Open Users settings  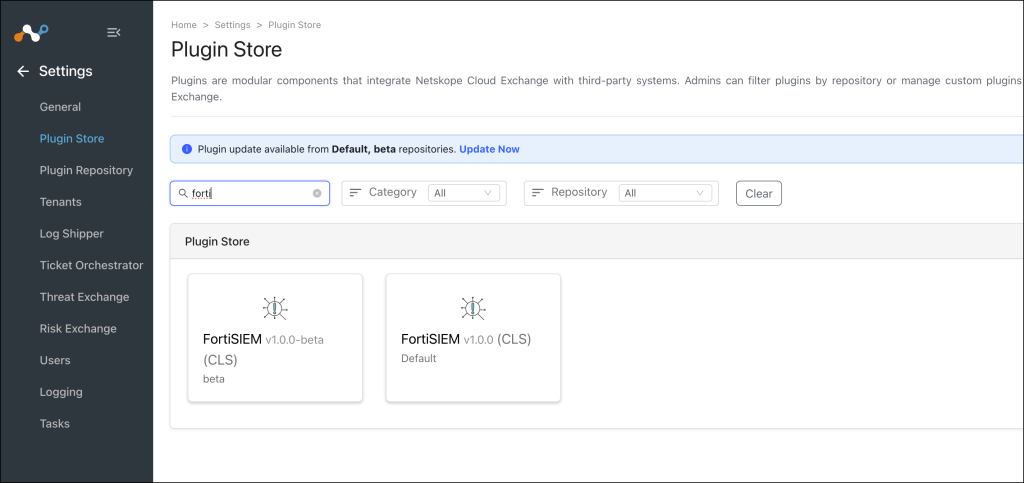click(x=55, y=360)
